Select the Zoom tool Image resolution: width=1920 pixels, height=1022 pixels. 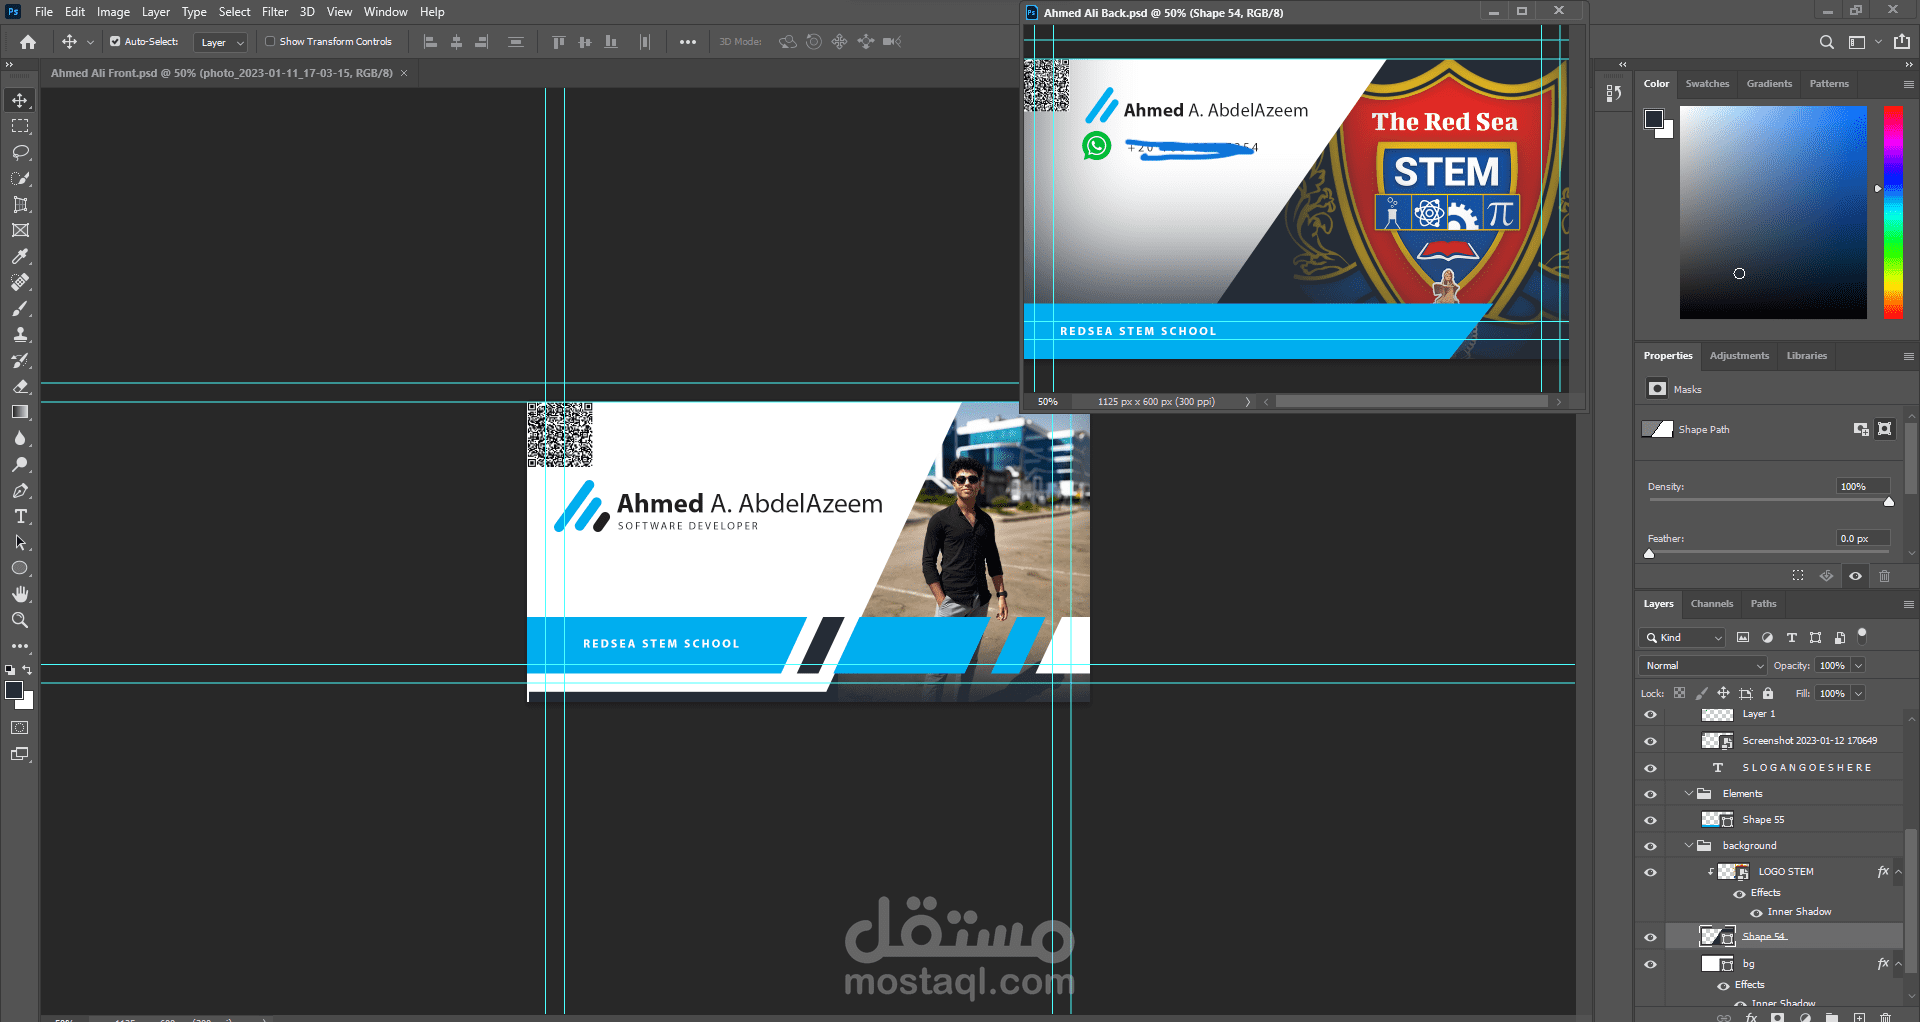20,620
